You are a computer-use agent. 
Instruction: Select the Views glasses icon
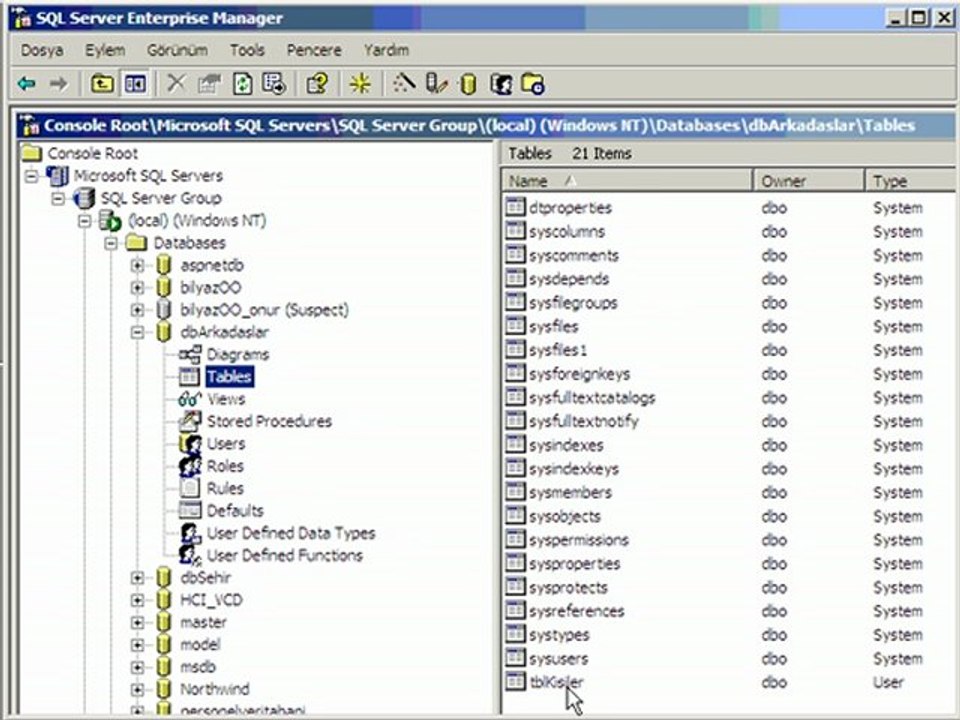pos(190,399)
